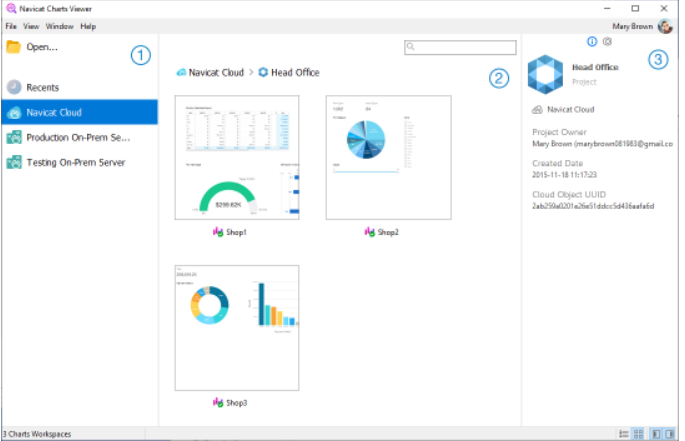
Task: Click Mary Brown user name
Action: point(632,26)
